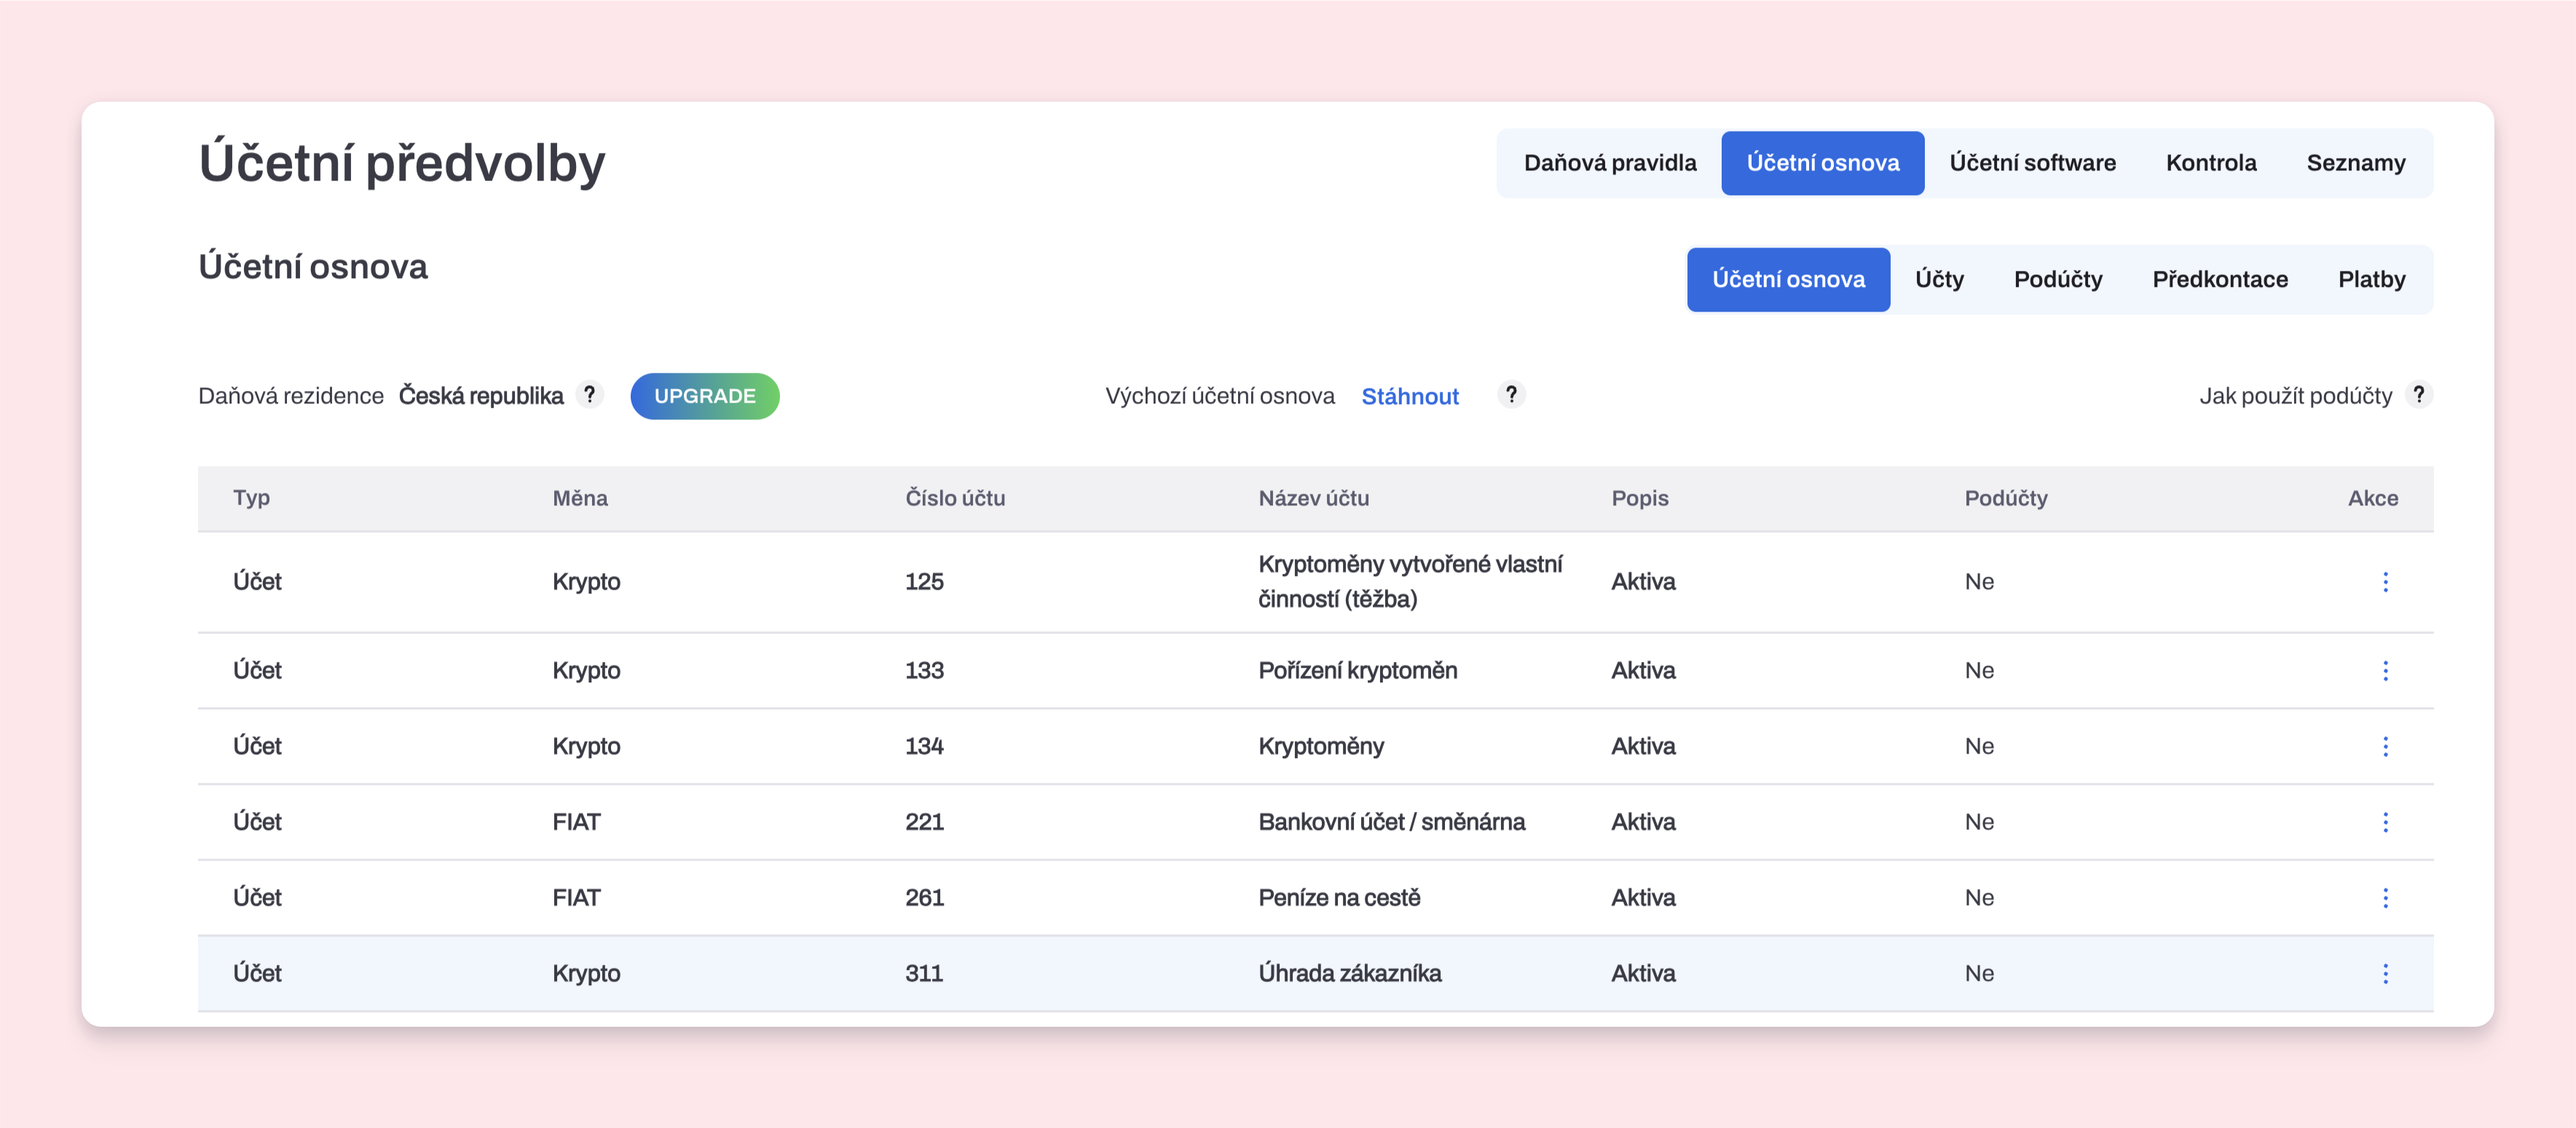Open actions menu for account 261
Viewport: 2576px width, 1128px height.
click(x=2385, y=898)
